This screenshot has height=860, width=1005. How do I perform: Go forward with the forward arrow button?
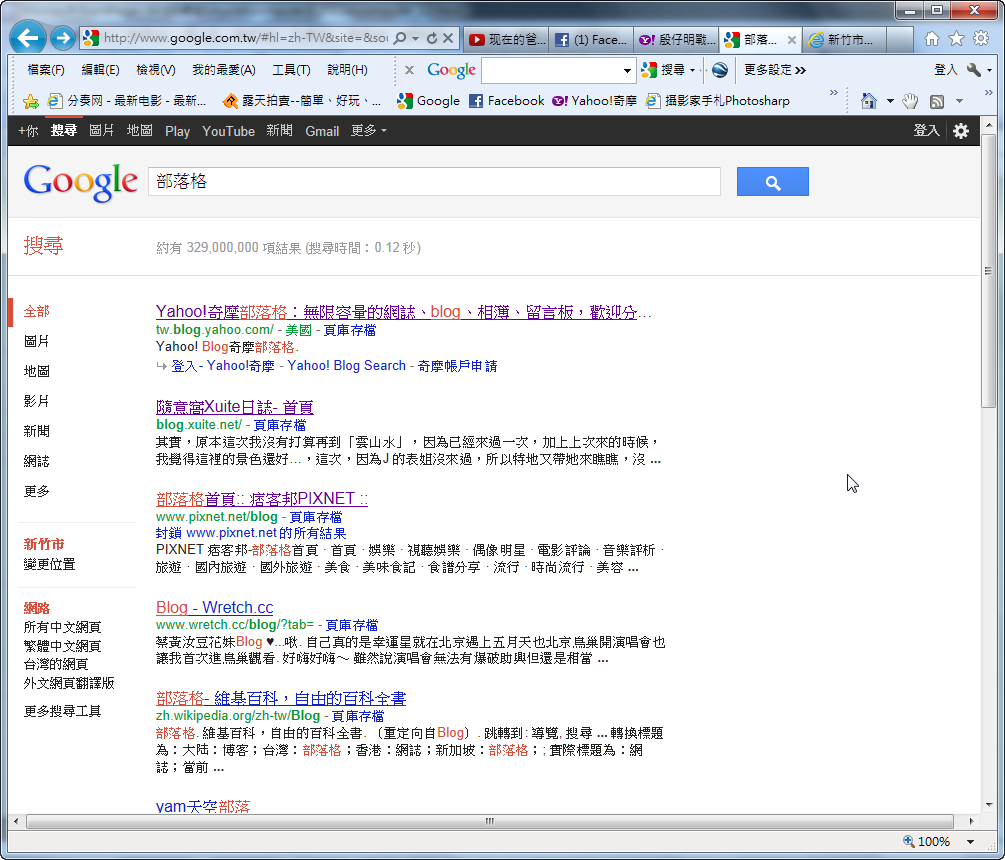[62, 38]
